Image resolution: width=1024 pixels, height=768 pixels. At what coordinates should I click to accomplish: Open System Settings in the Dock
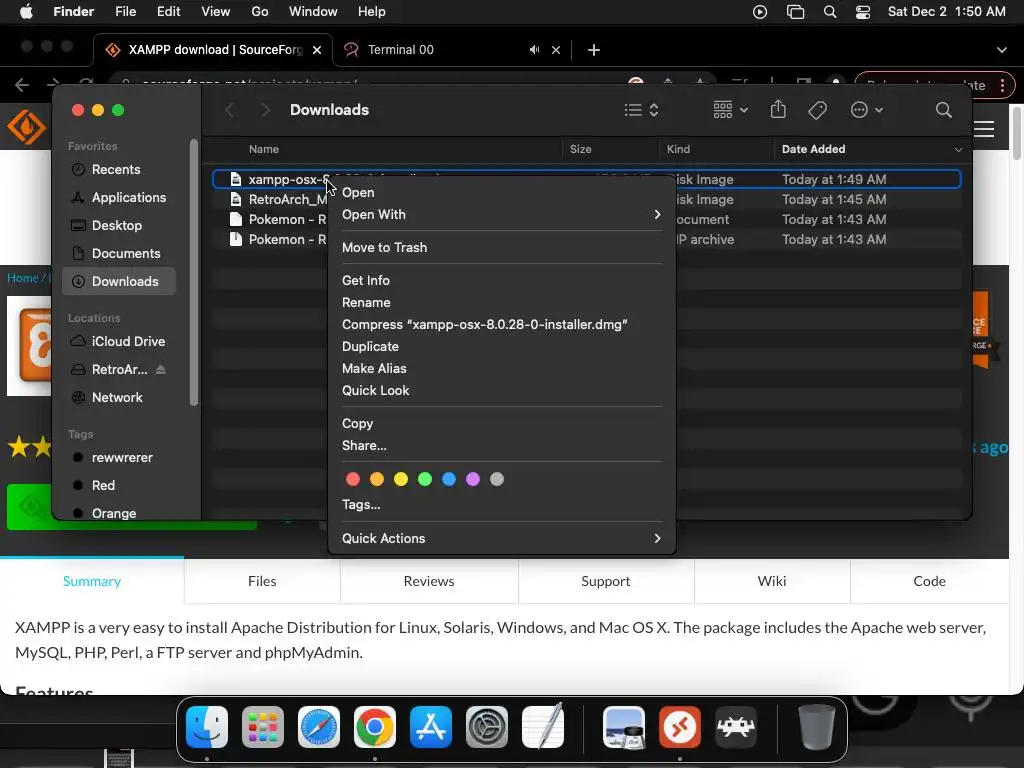487,727
